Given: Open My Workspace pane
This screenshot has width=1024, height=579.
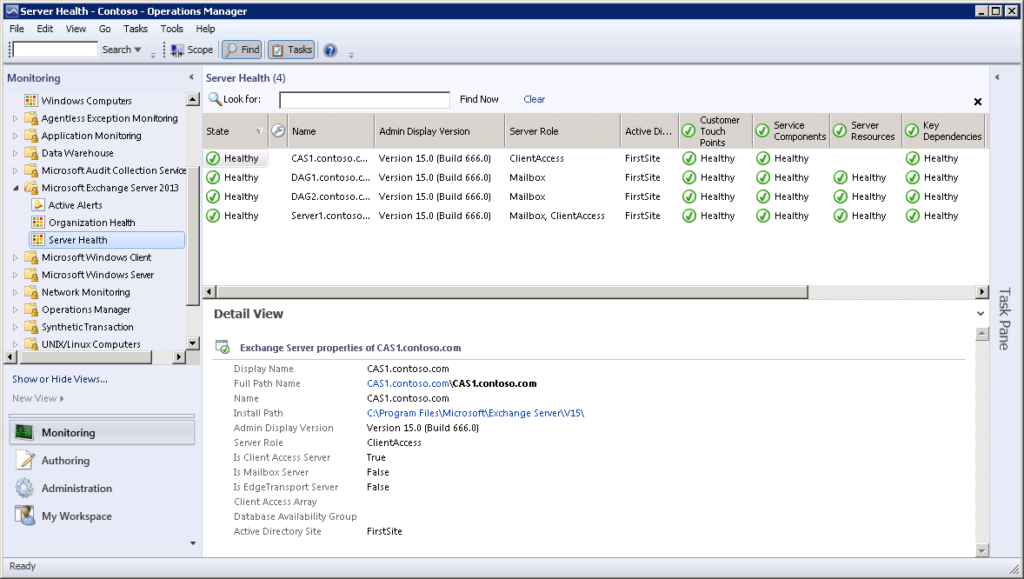Looking at the screenshot, I should (x=76, y=517).
